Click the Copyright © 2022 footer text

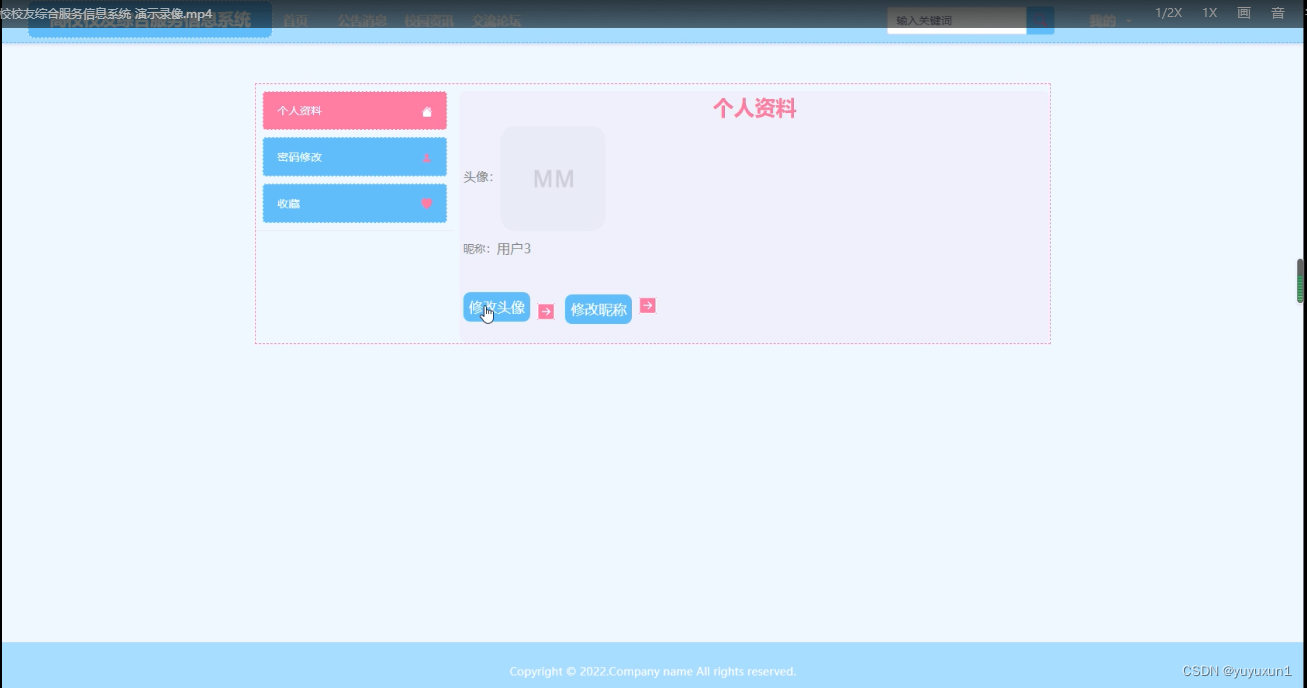653,671
